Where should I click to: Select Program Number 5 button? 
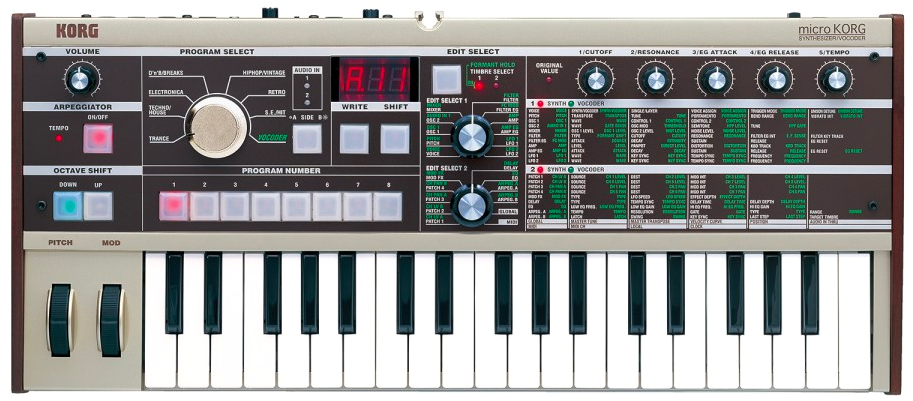click(x=296, y=206)
